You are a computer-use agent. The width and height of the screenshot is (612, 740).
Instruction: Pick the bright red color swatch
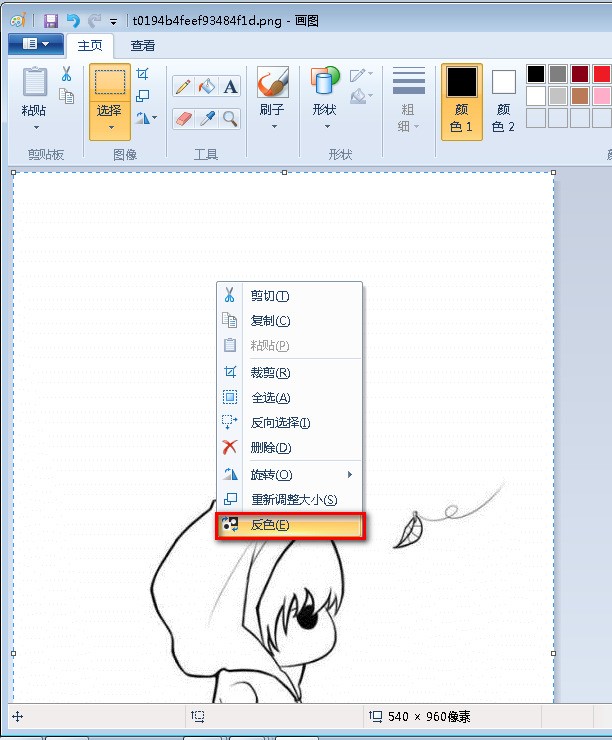(602, 74)
